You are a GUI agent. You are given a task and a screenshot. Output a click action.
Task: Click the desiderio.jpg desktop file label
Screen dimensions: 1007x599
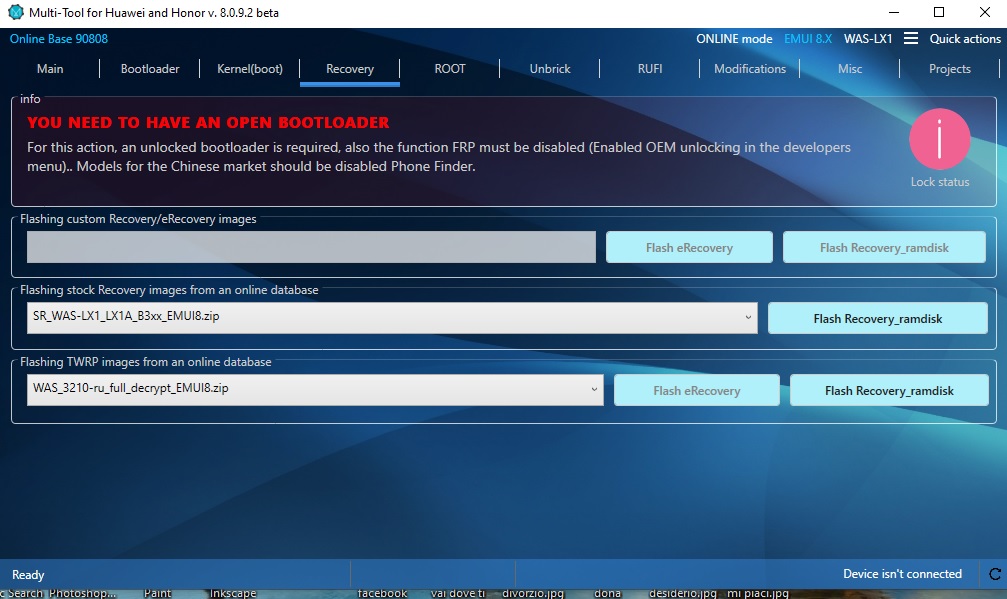(683, 593)
